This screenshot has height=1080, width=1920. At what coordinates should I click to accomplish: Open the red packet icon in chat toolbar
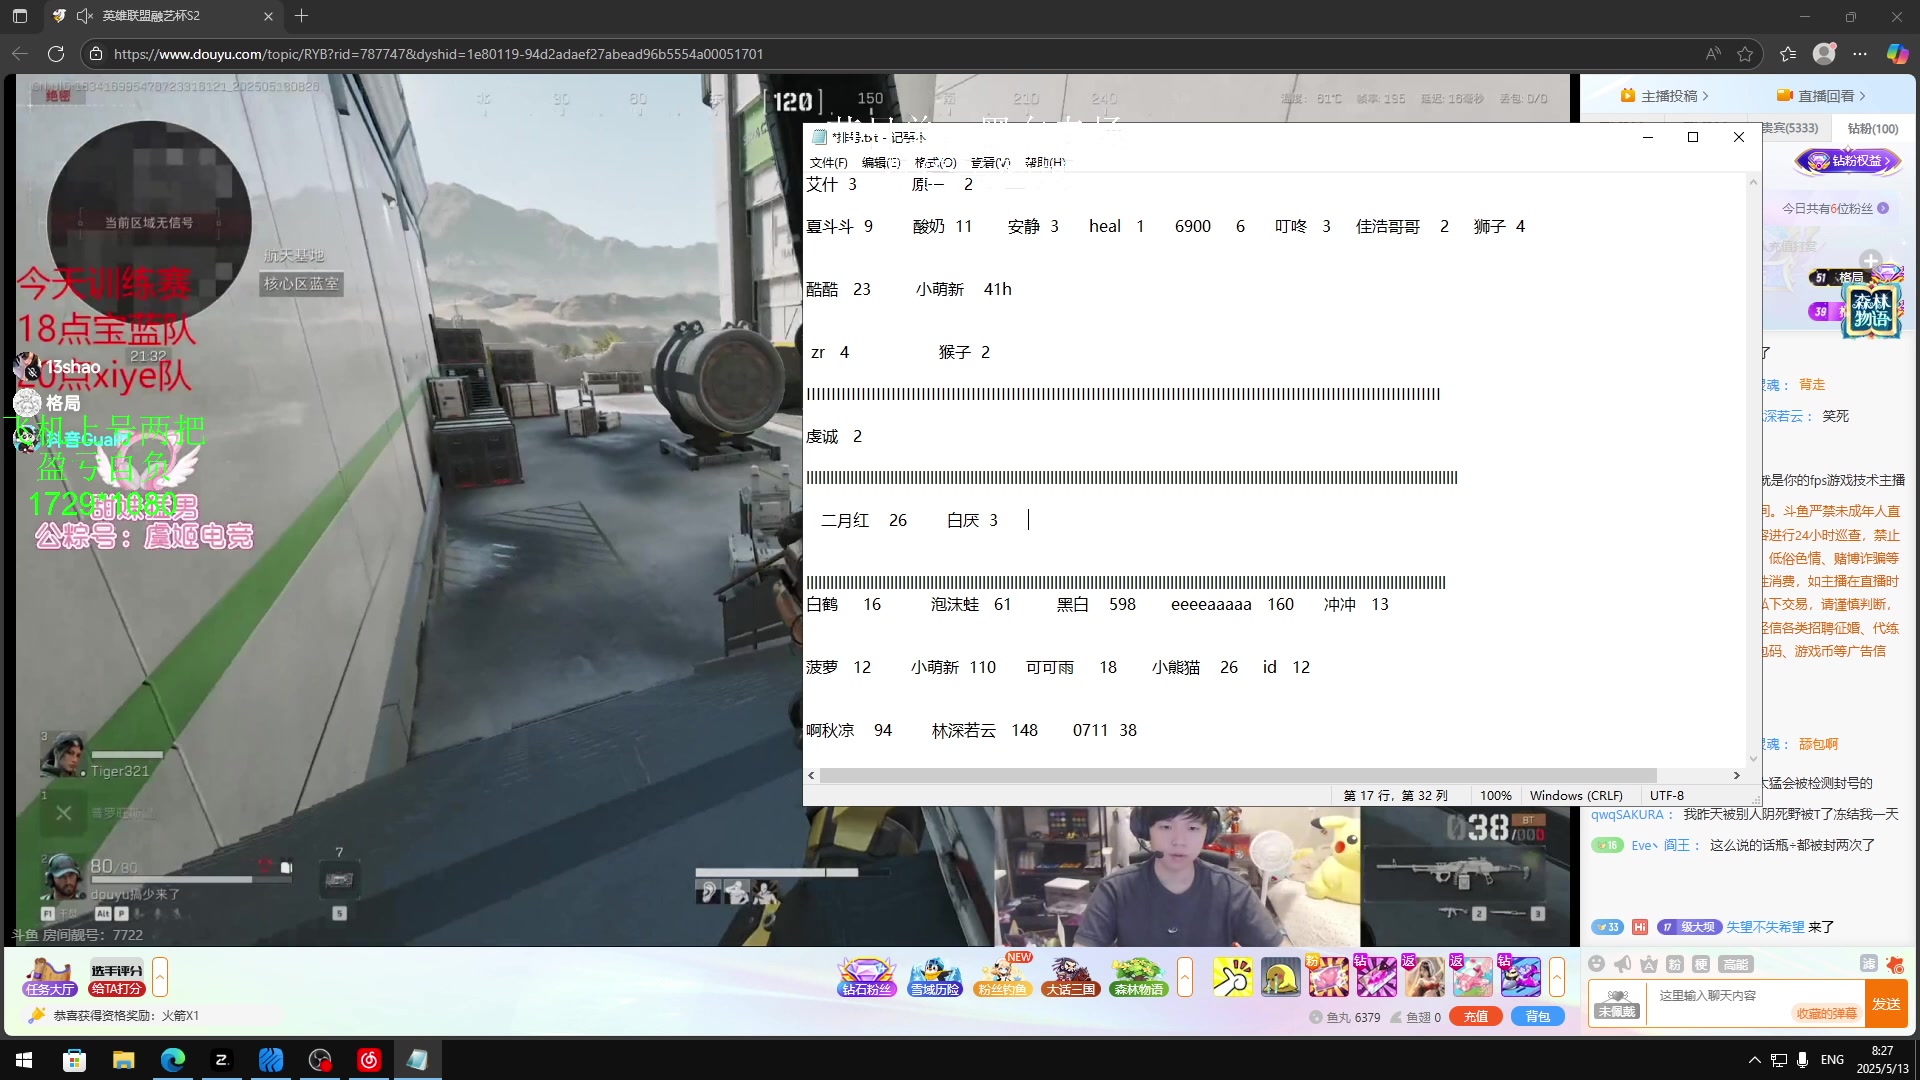(1894, 964)
